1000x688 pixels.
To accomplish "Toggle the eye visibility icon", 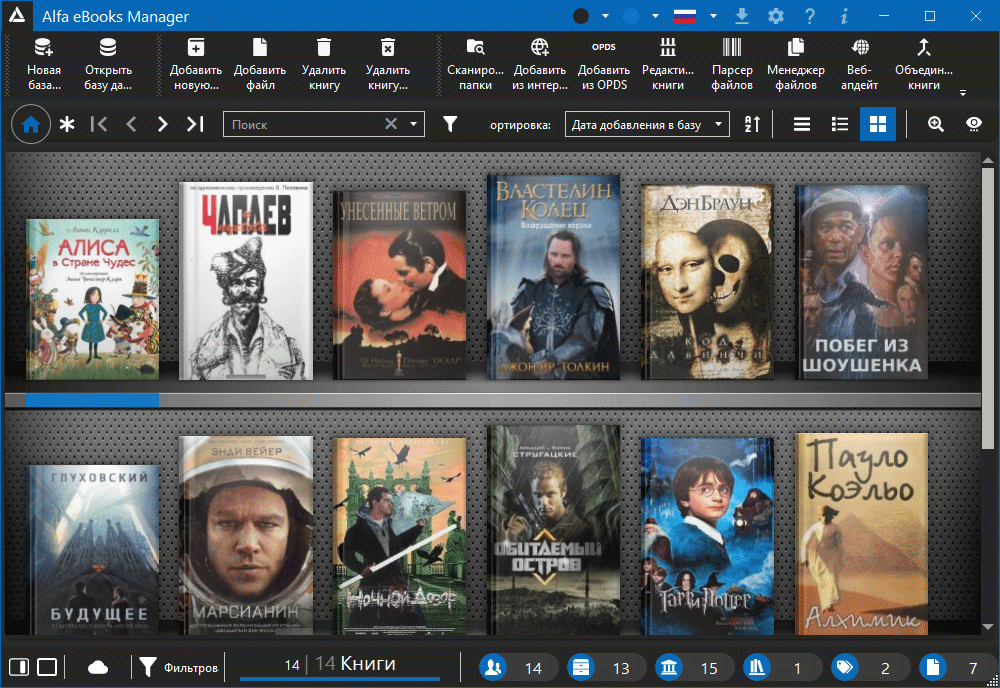I will coord(974,124).
